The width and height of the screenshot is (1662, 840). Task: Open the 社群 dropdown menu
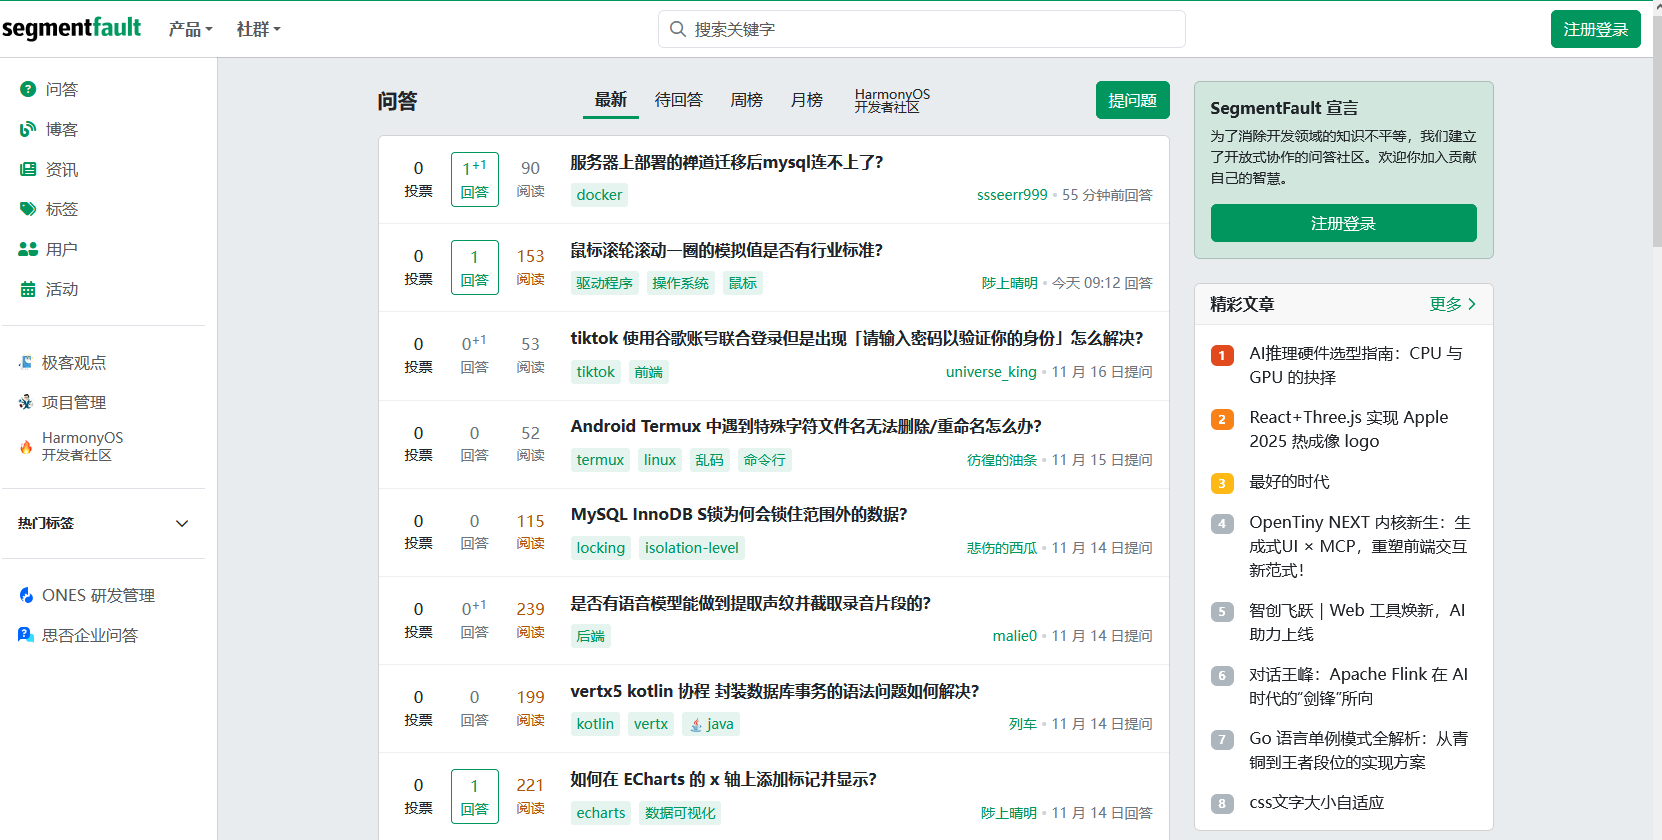click(x=258, y=29)
